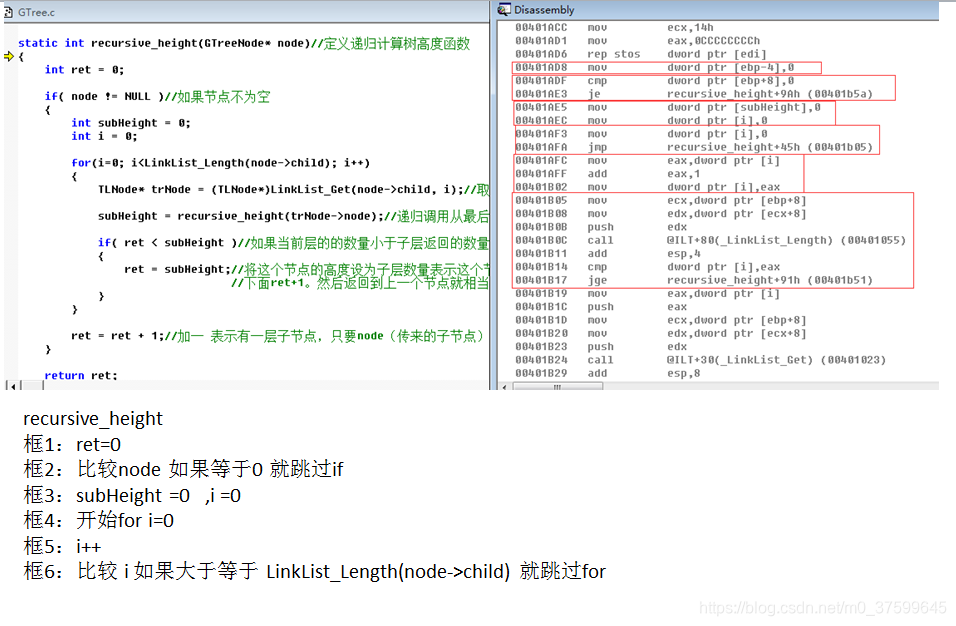Click disassembly line 00401ADF cmp [ebp+8],0

pos(654,81)
